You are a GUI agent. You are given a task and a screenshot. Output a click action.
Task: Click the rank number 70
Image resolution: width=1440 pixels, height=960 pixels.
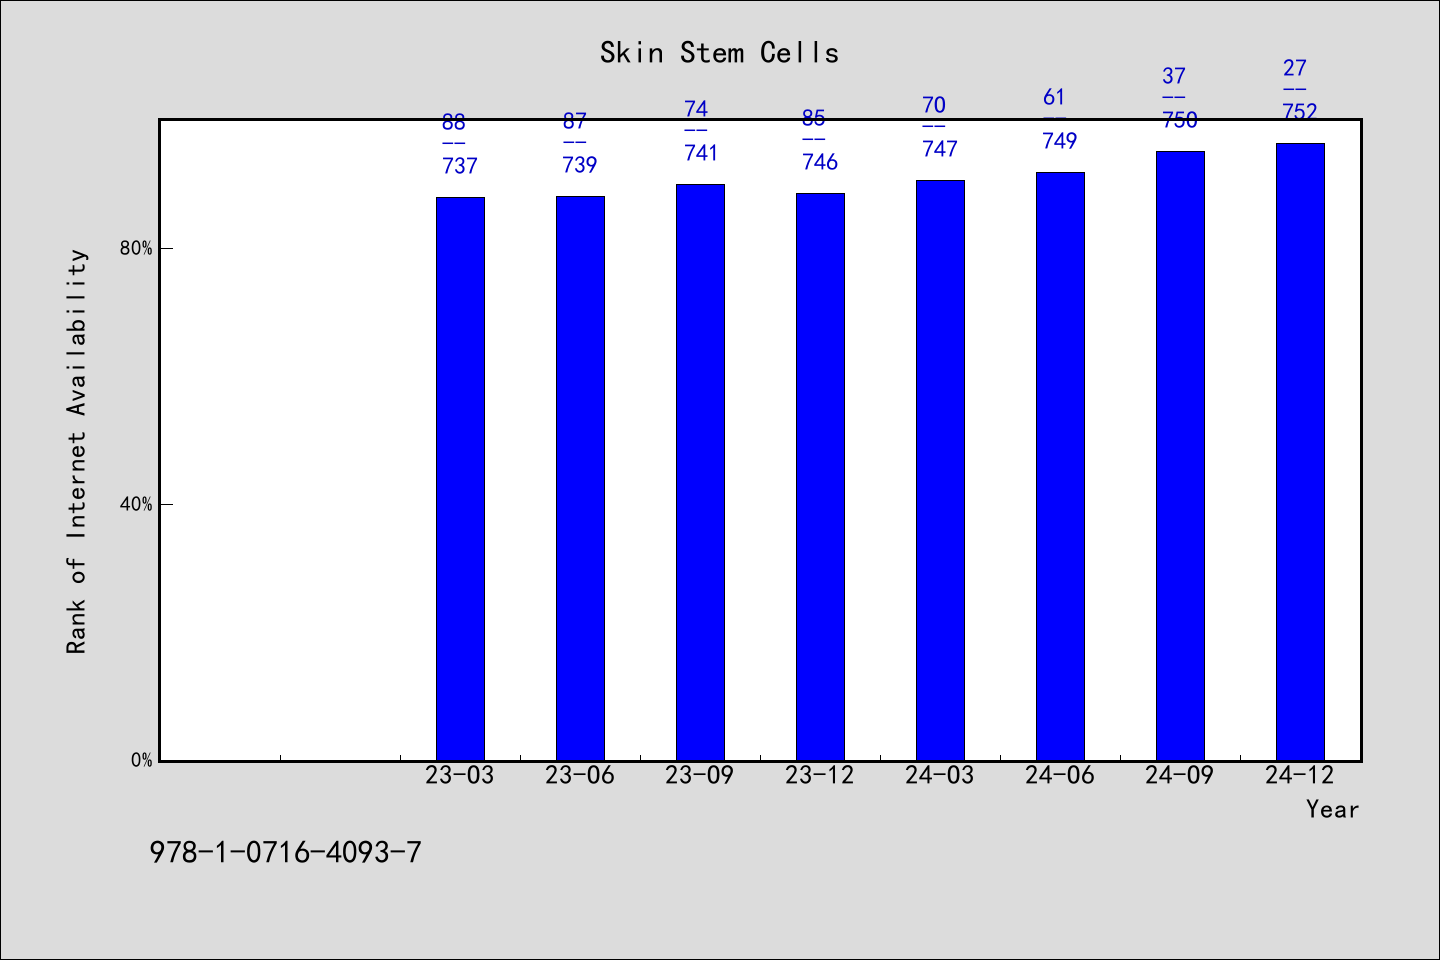pos(934,105)
